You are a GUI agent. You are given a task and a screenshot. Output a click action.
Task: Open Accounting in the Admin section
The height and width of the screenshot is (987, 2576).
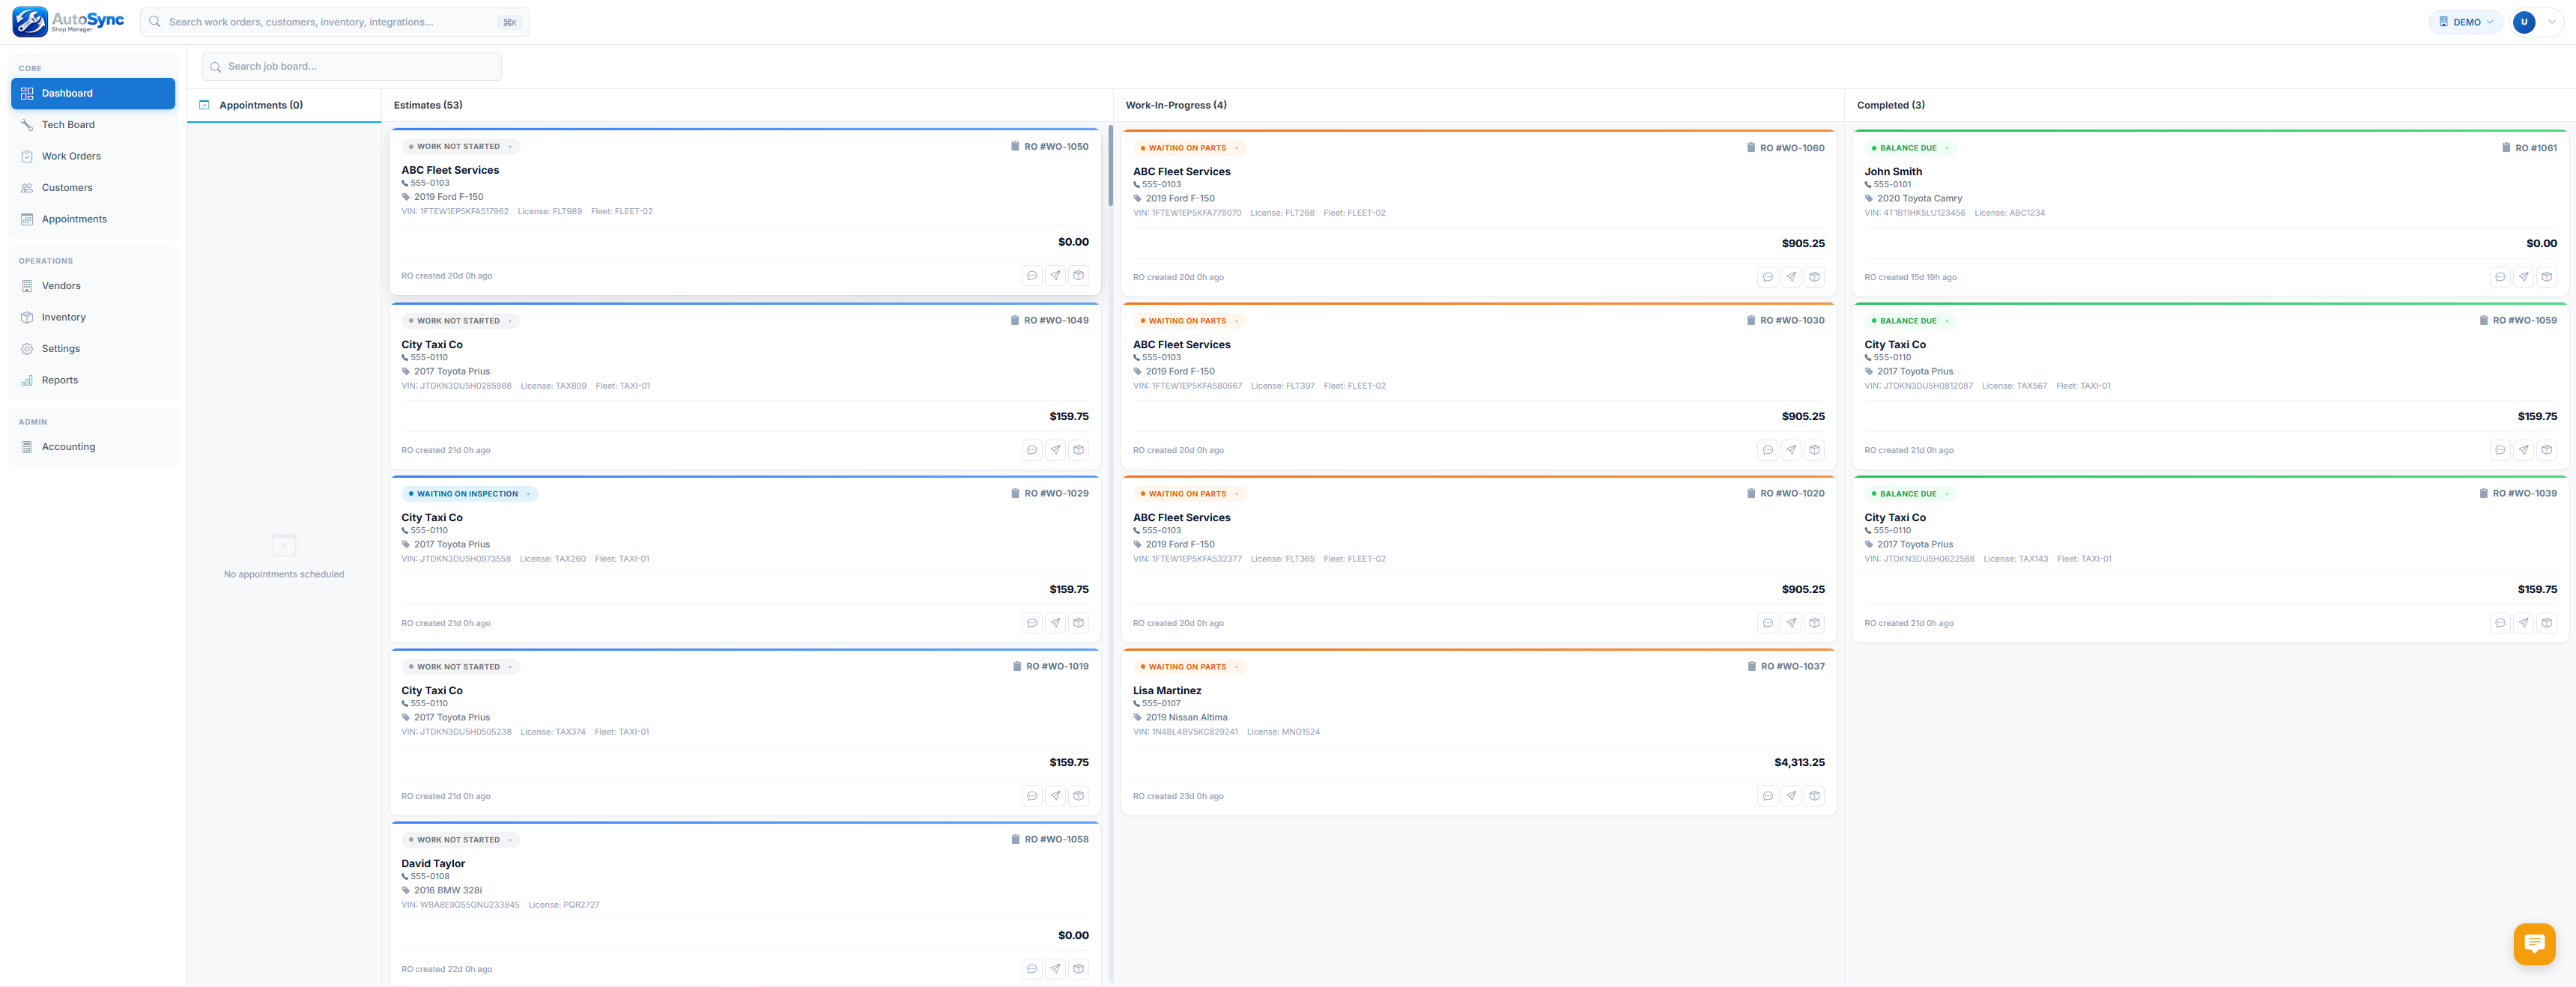click(68, 447)
